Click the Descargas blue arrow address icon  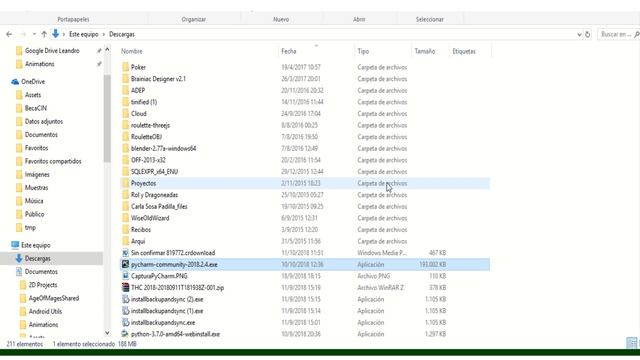56,34
